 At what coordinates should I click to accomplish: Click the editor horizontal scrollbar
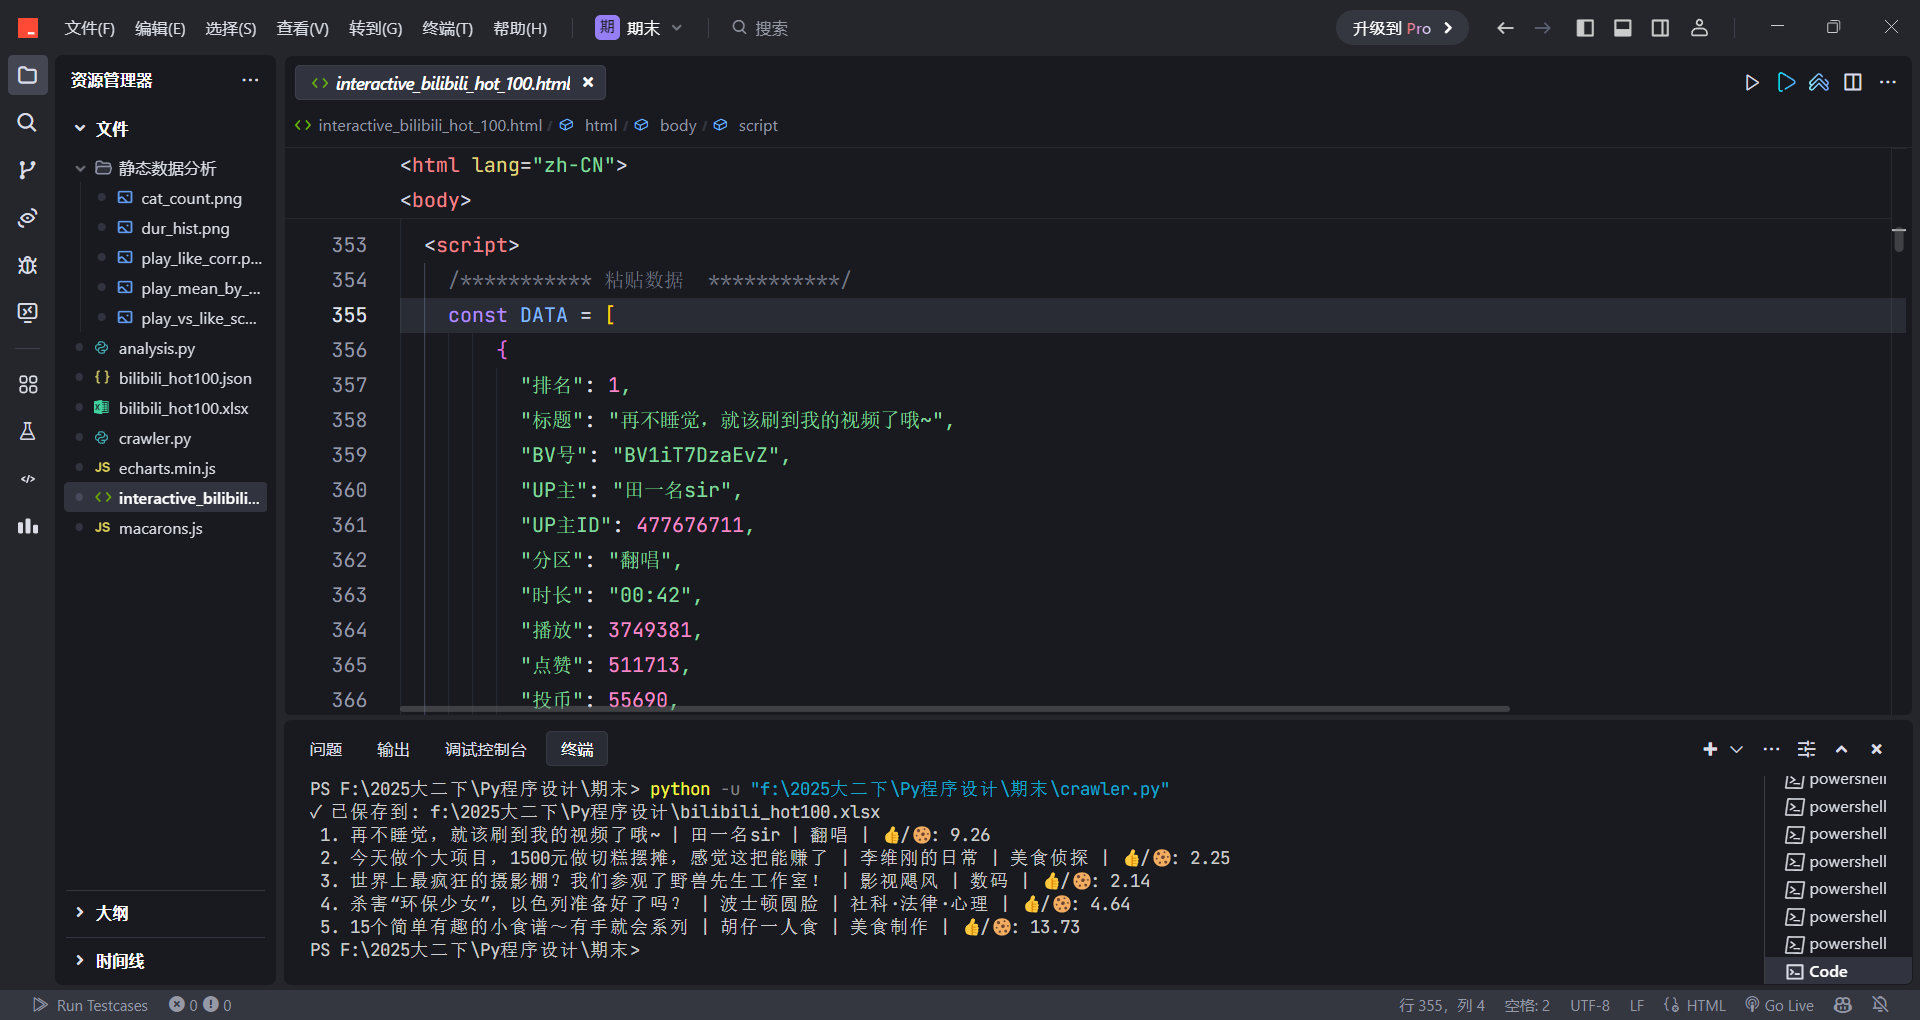click(955, 709)
